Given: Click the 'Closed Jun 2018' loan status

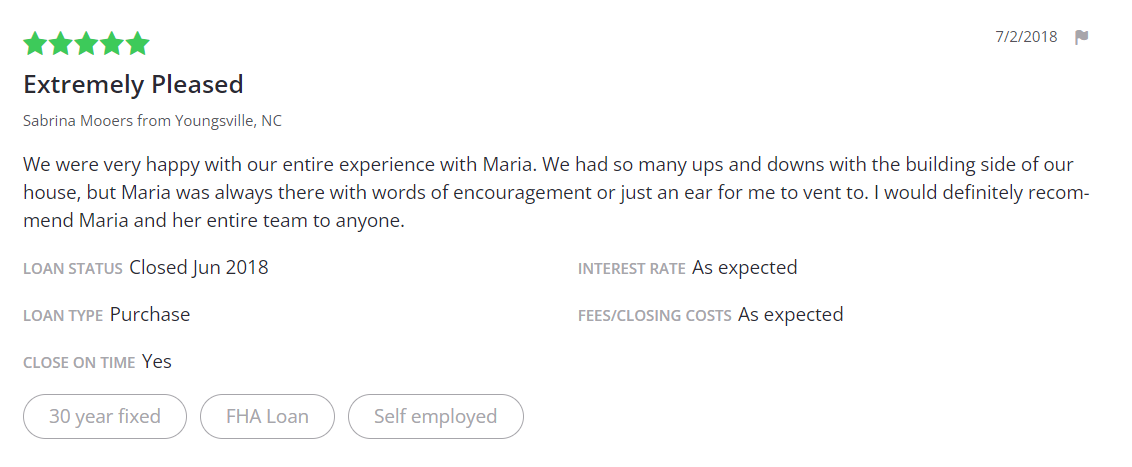Looking at the screenshot, I should [198, 267].
